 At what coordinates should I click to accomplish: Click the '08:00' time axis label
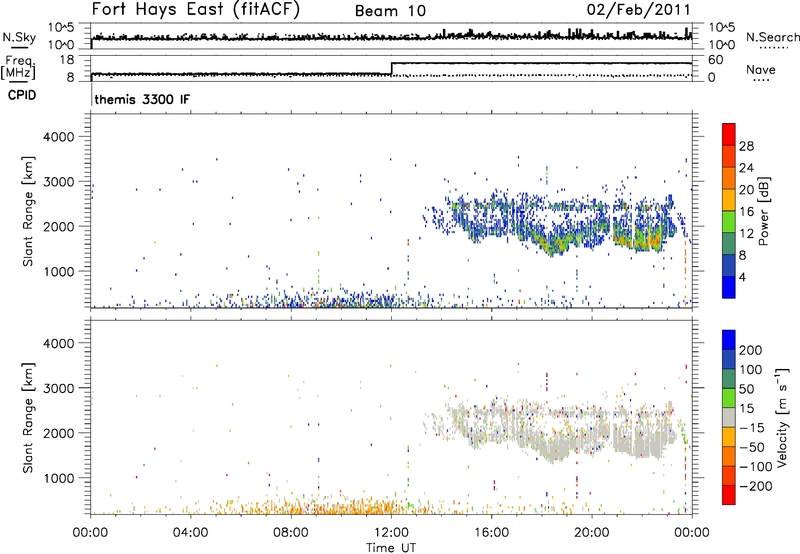click(291, 533)
